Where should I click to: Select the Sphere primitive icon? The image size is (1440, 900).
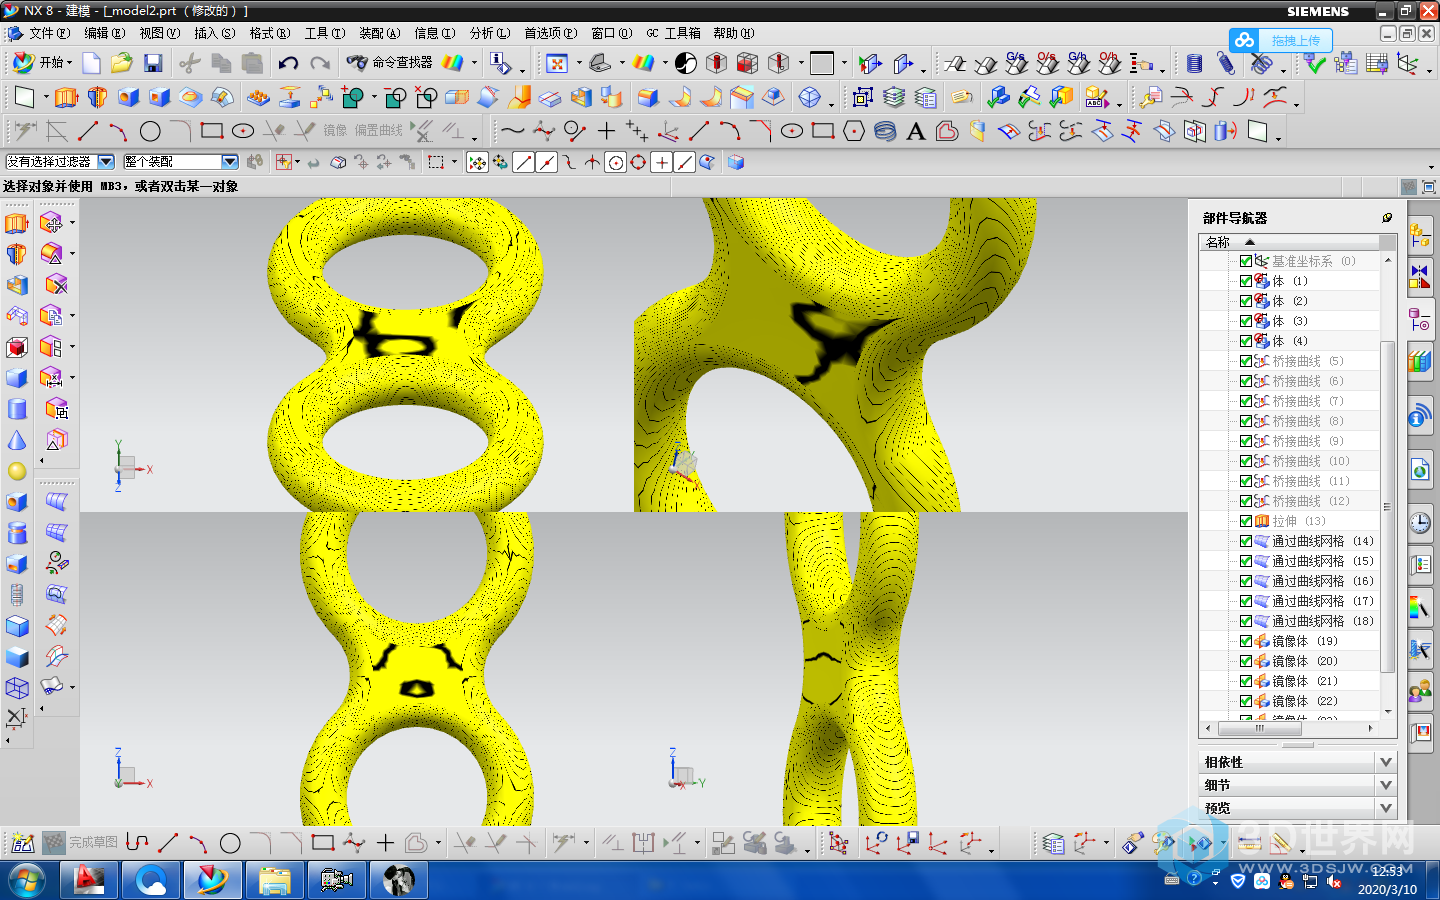[x=17, y=471]
